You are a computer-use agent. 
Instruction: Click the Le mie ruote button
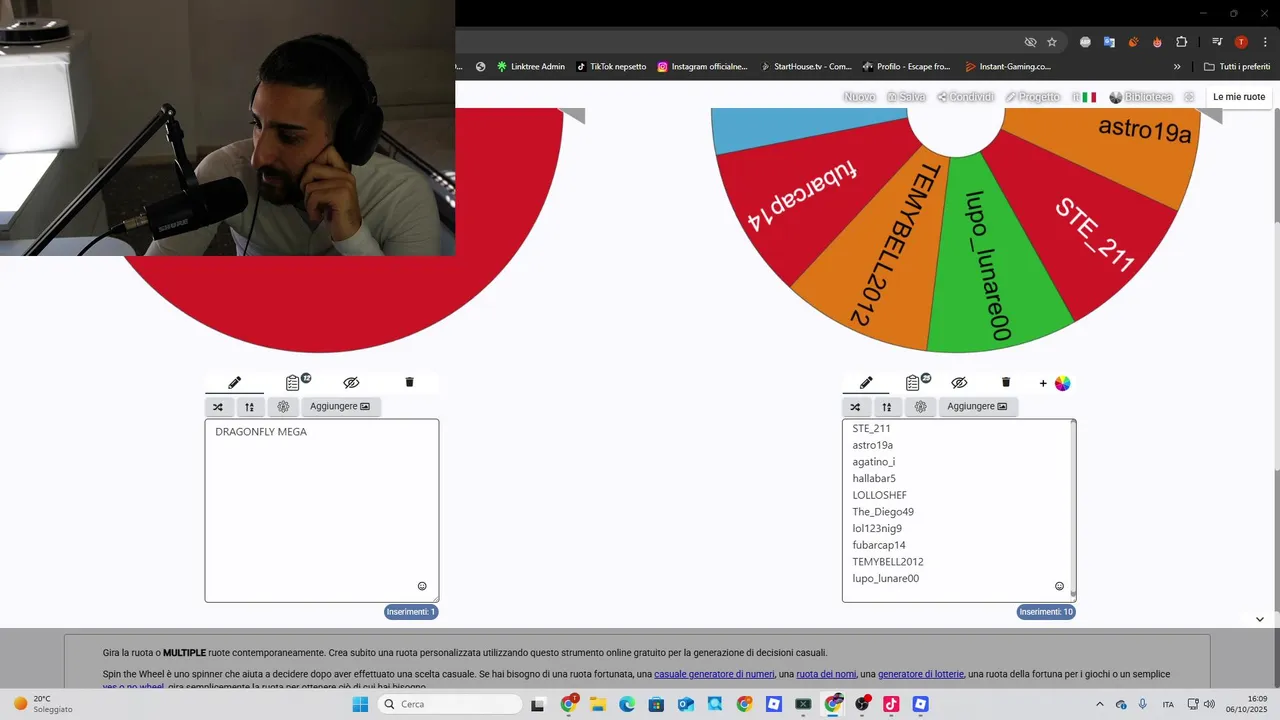tap(1239, 97)
